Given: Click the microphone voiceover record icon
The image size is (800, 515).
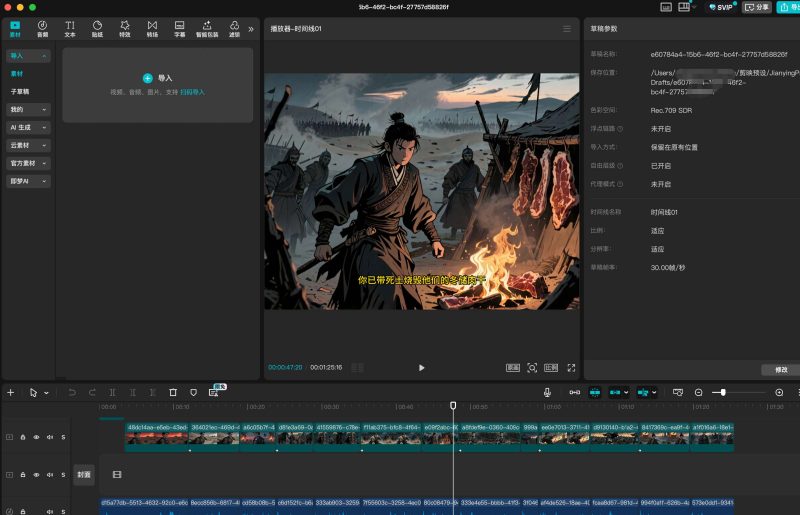Looking at the screenshot, I should (x=548, y=393).
